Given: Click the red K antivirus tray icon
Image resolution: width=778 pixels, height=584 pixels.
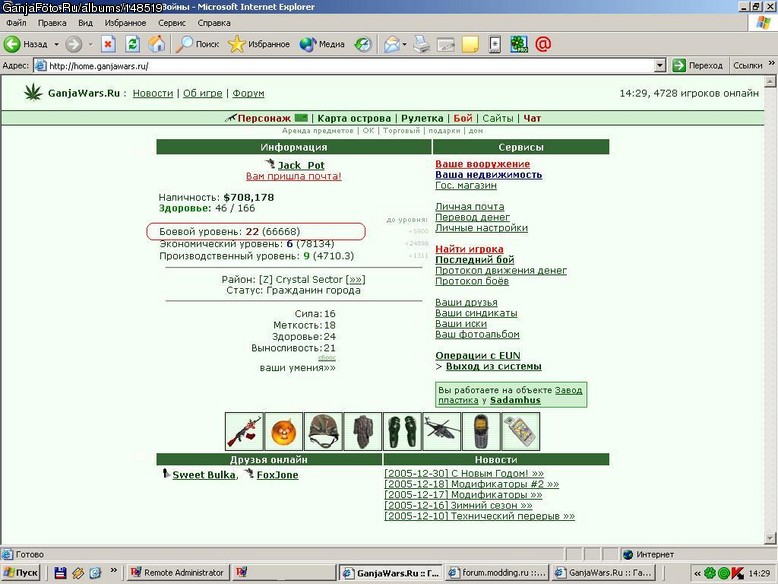Looking at the screenshot, I should pos(737,573).
